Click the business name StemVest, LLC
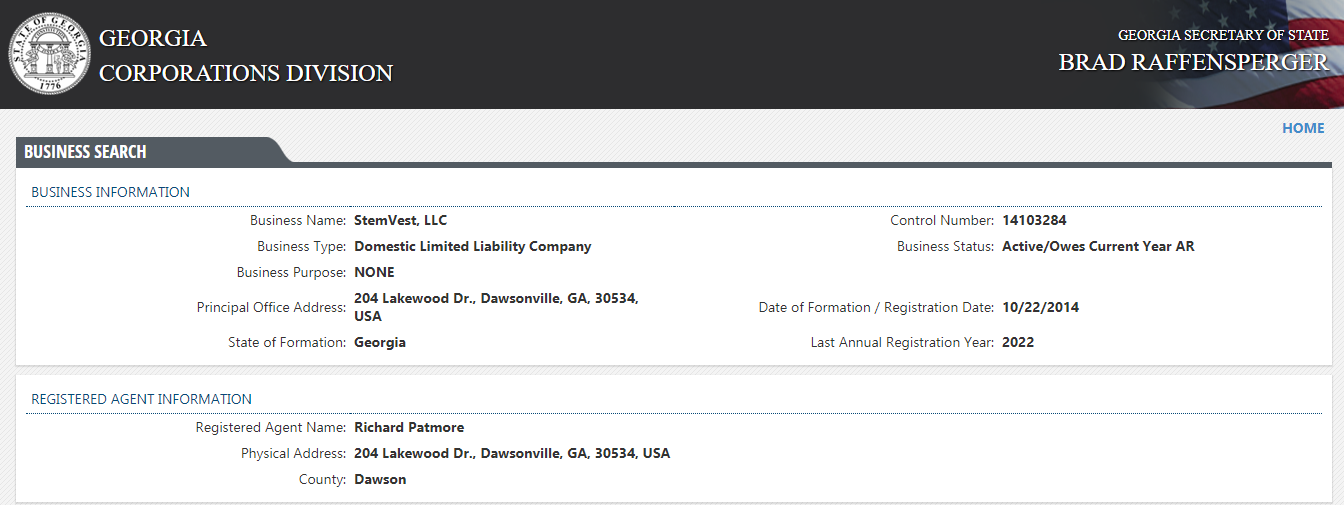Screen dimensions: 1344x505 (400, 220)
